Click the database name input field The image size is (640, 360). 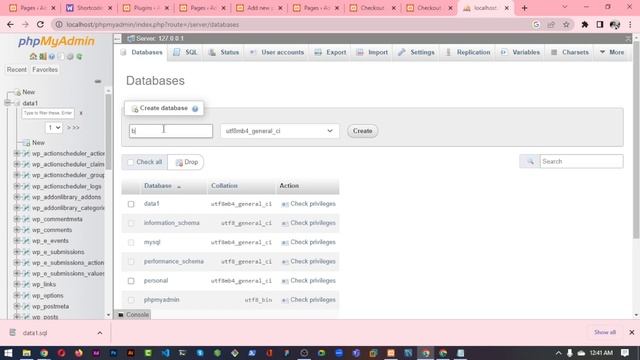pyautogui.click(x=171, y=131)
